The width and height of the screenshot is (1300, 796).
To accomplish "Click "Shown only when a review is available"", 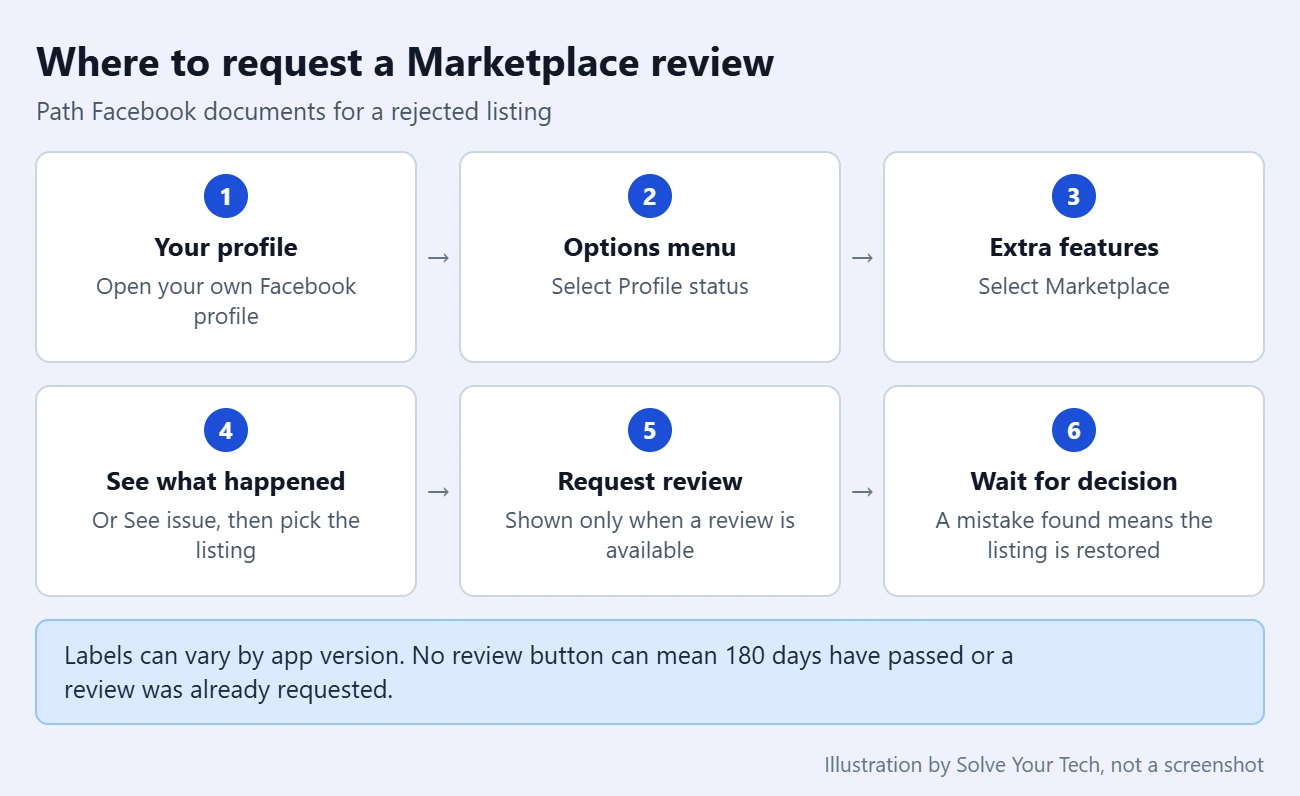I will click(x=650, y=535).
